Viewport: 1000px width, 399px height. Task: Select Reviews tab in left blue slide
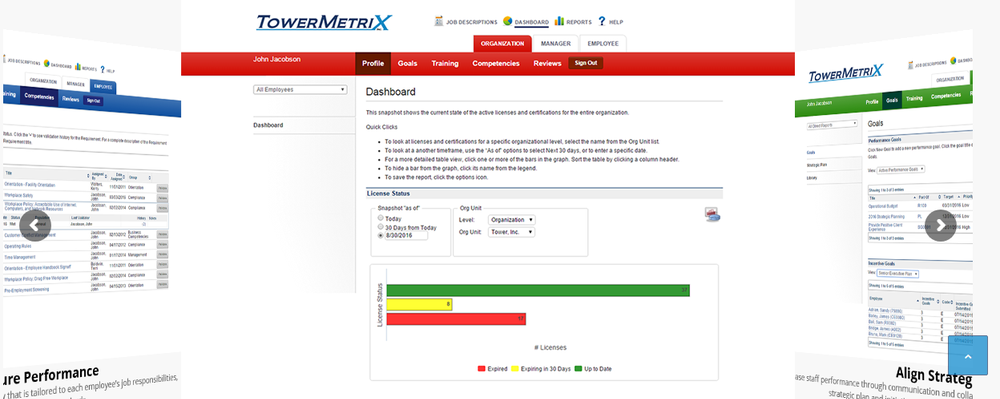point(71,99)
